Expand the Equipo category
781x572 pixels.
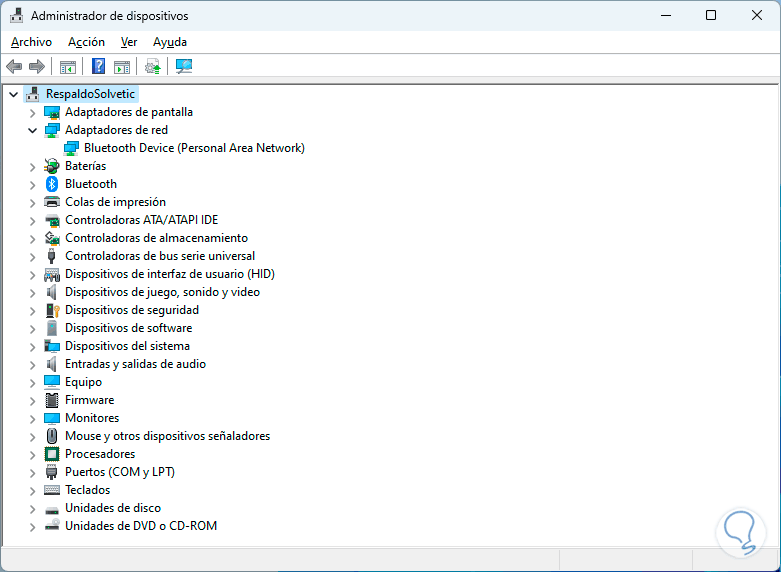coord(32,383)
